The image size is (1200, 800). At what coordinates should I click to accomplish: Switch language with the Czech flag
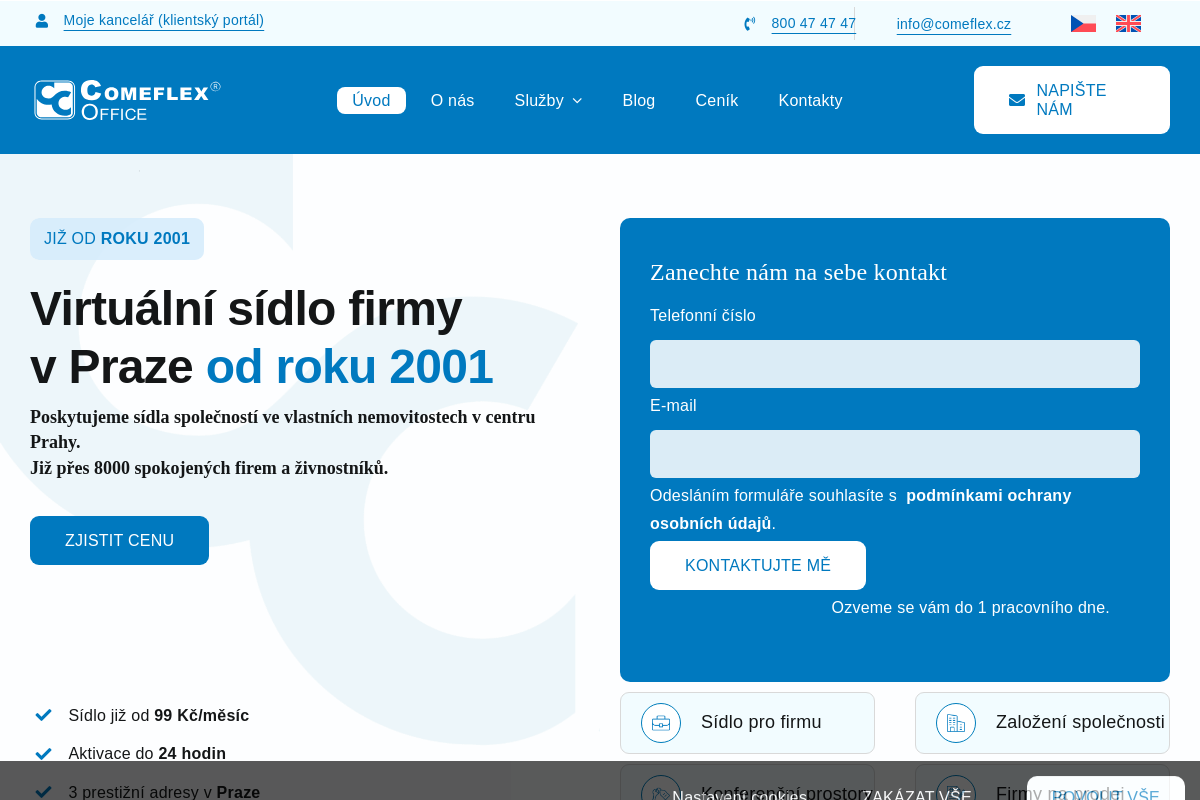(1083, 23)
